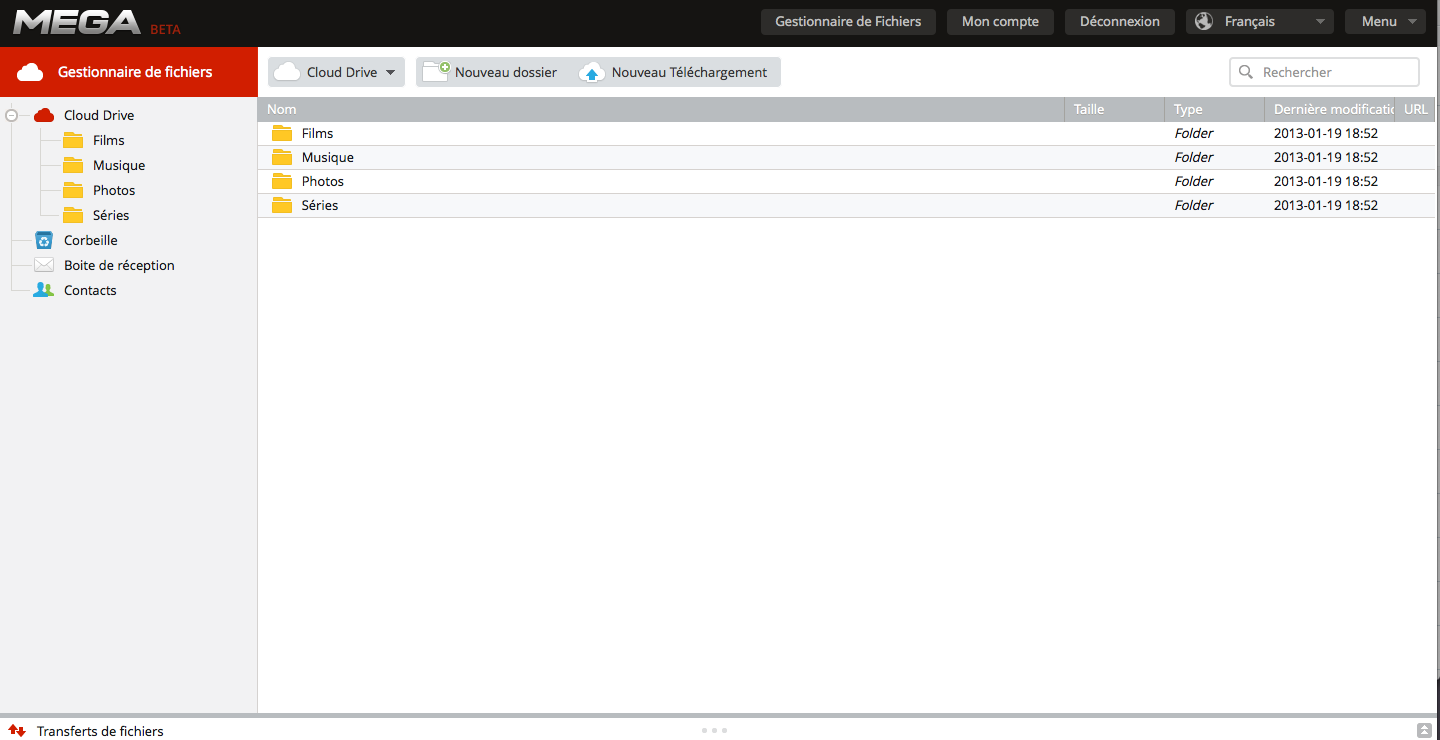Select Gestionnaire de Fichiers in top bar
Image resolution: width=1440 pixels, height=740 pixels.
coord(848,21)
